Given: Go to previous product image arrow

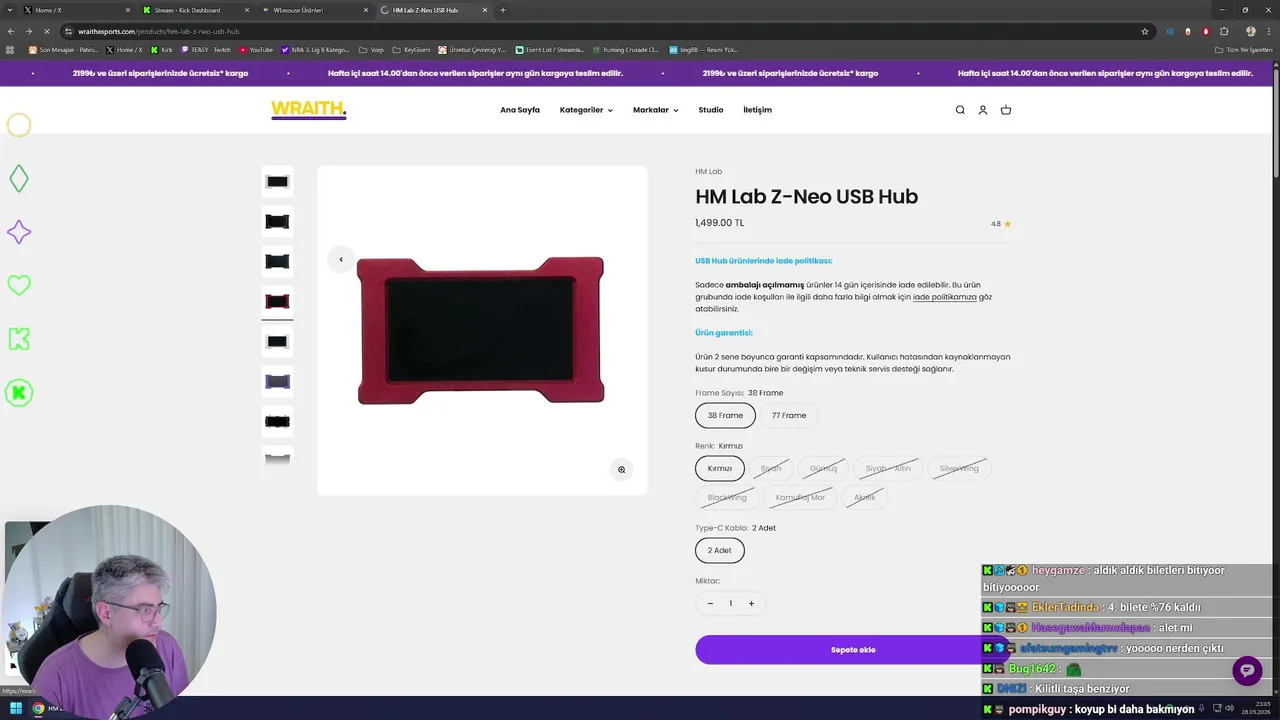Looking at the screenshot, I should pos(341,259).
